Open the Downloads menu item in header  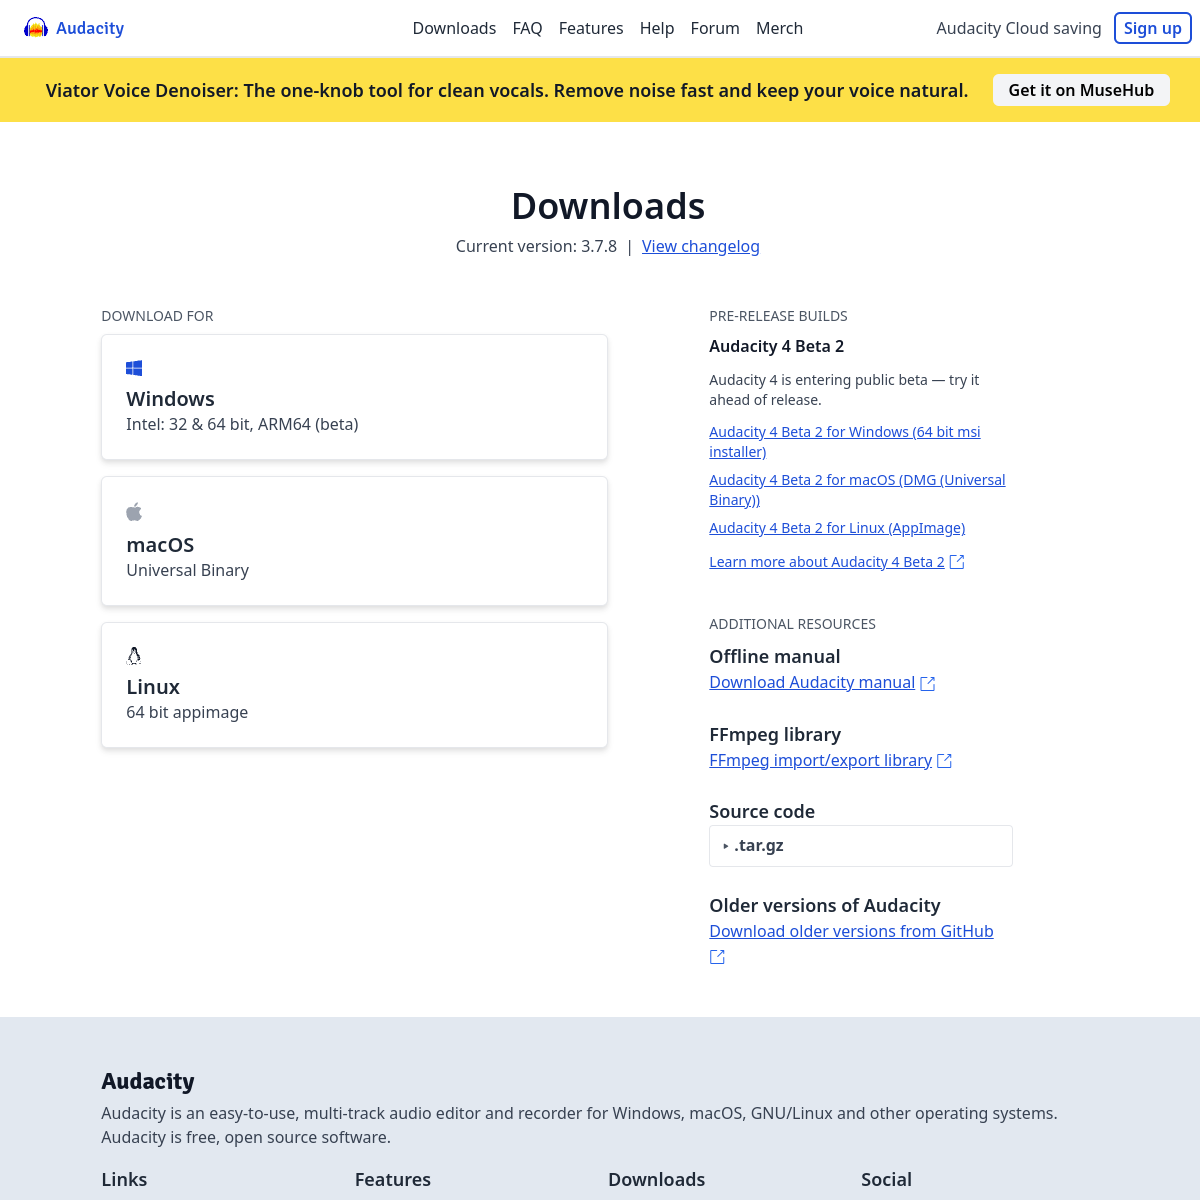click(x=454, y=28)
